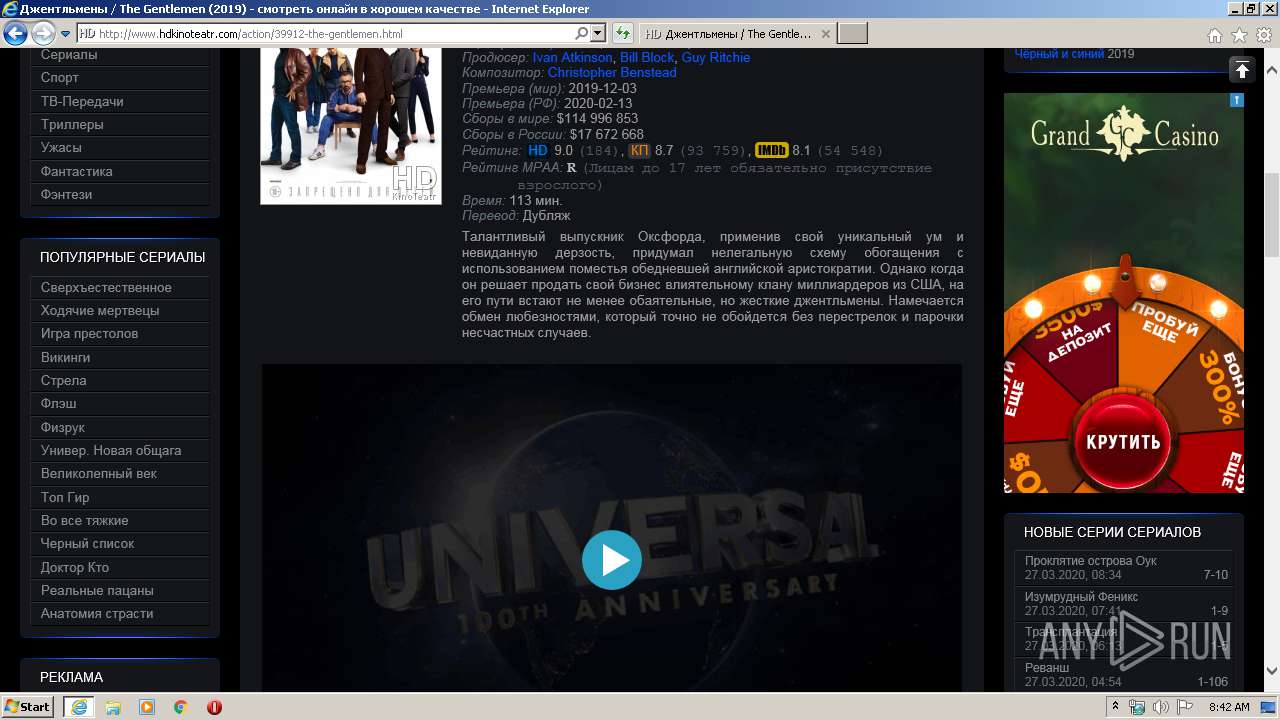This screenshot has height=720, width=1280.
Task: Click the vertical scrollbar down arrow
Action: point(1272,671)
